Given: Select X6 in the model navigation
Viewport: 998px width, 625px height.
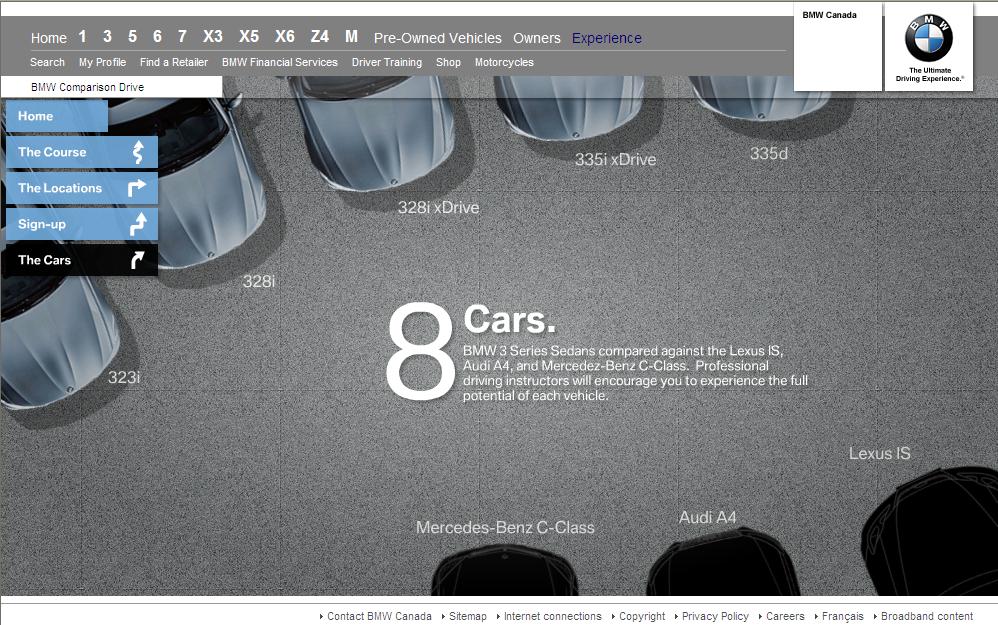Looking at the screenshot, I should click(x=285, y=37).
